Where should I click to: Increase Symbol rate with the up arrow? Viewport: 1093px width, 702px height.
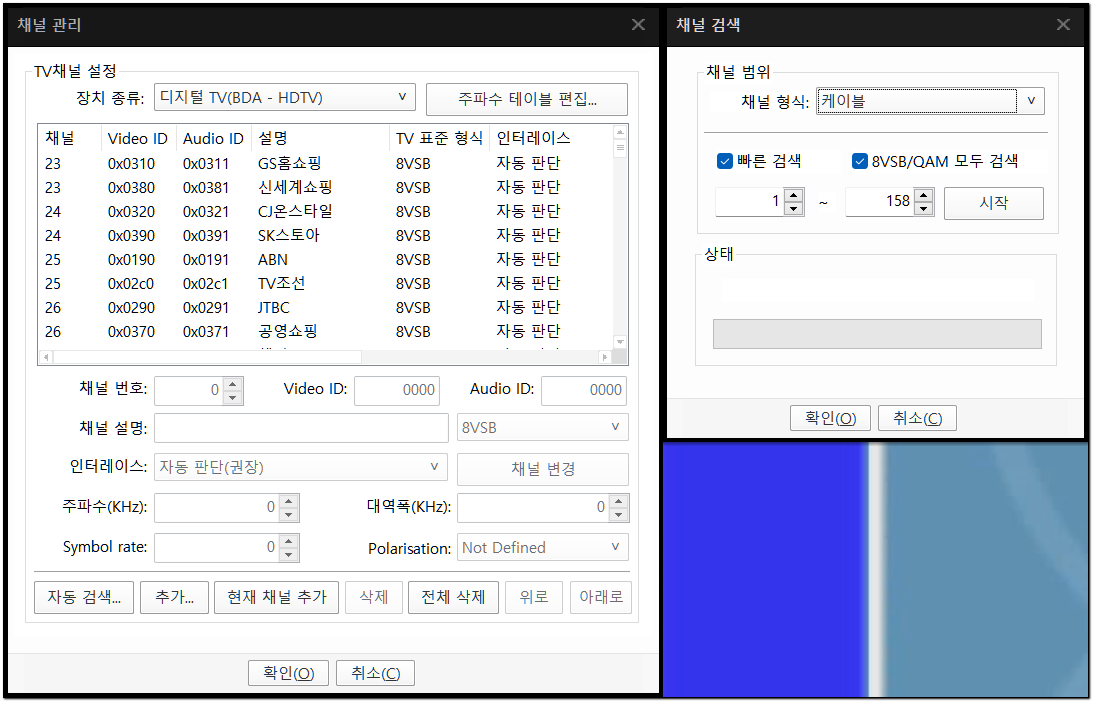pyautogui.click(x=289, y=540)
